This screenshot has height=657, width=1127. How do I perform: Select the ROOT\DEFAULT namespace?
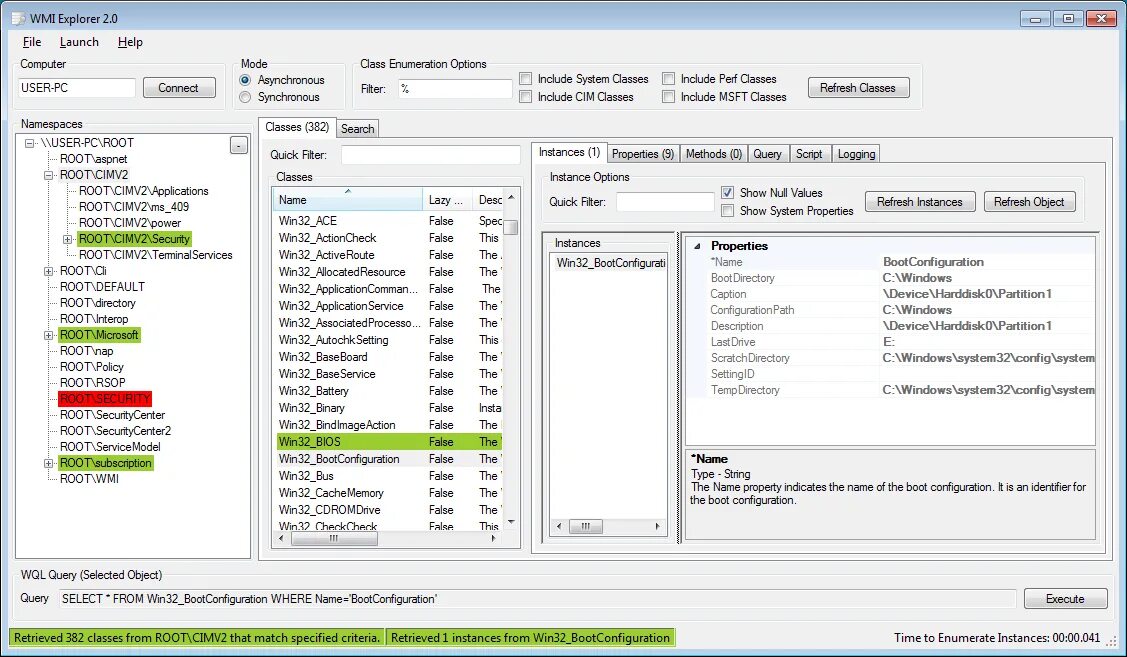coord(102,287)
